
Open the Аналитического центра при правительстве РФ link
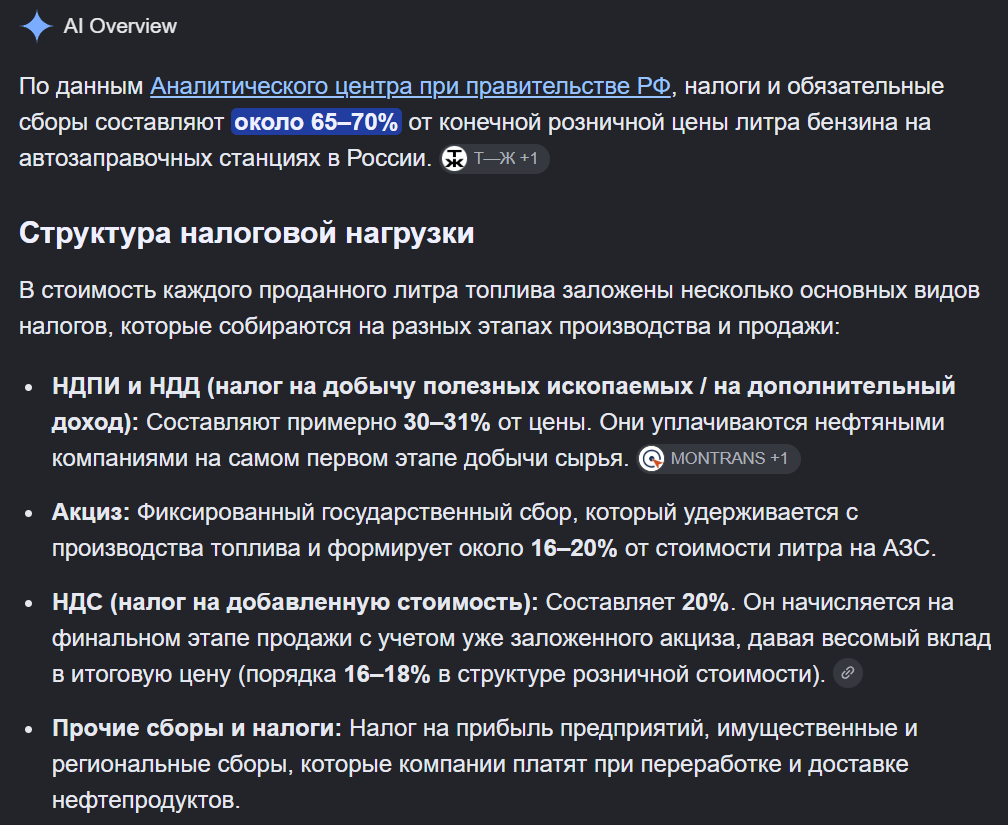pyautogui.click(x=410, y=86)
